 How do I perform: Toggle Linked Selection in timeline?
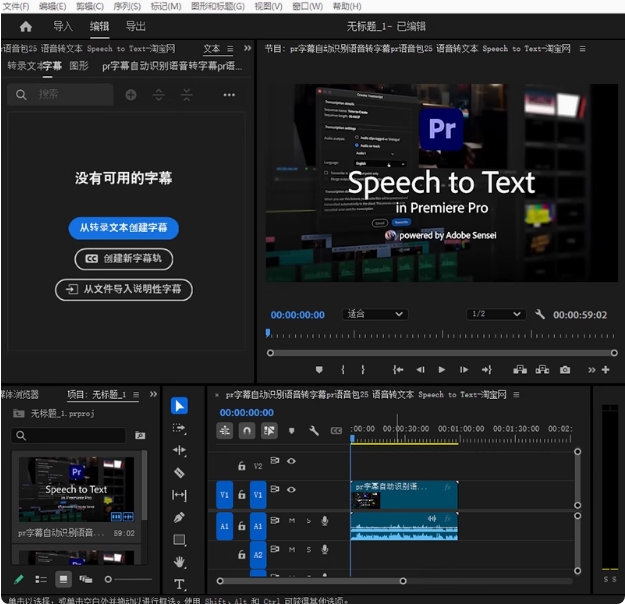pos(269,431)
